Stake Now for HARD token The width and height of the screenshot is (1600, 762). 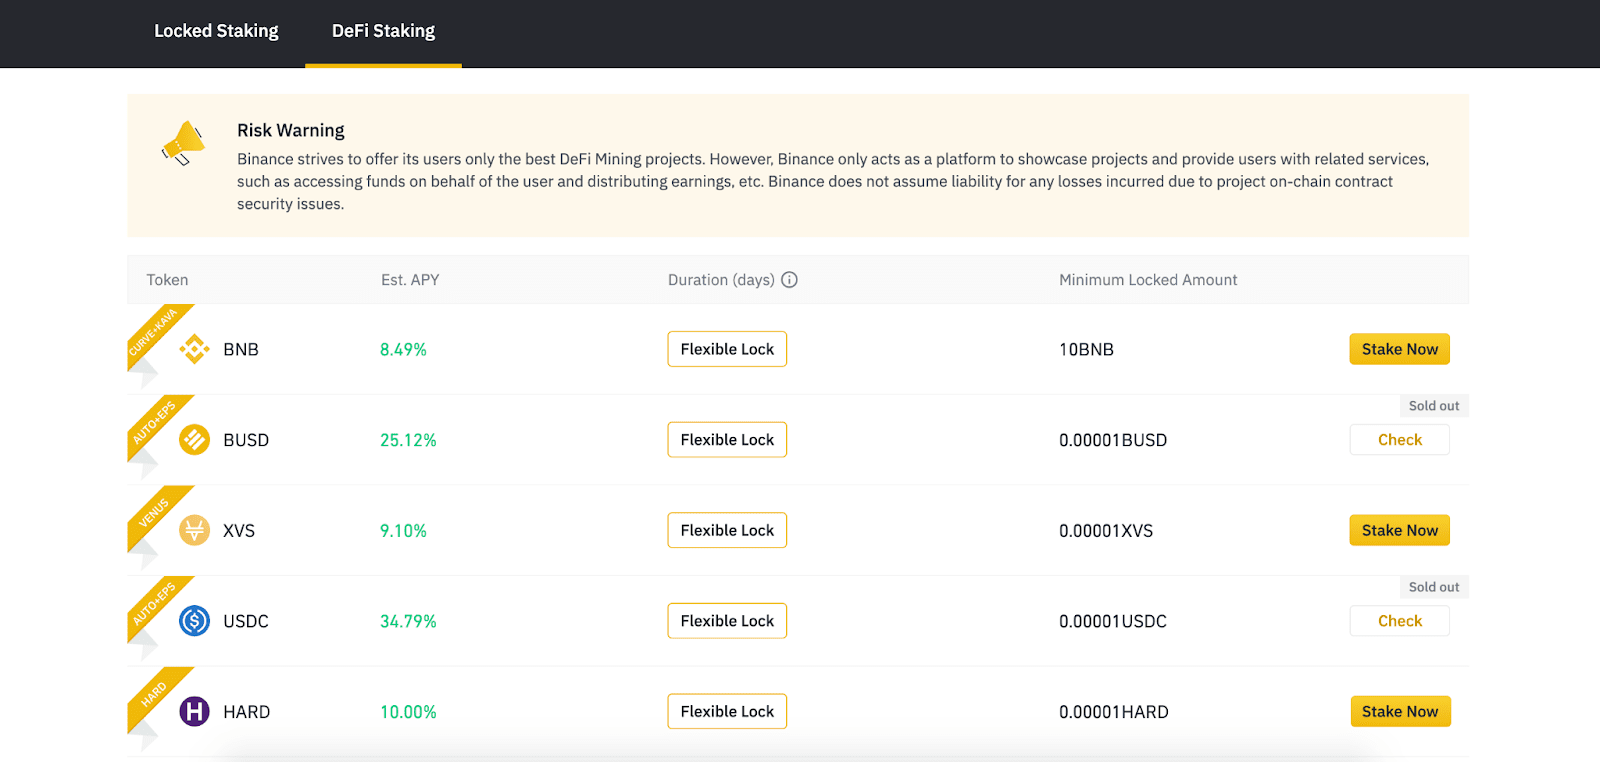[1399, 711]
